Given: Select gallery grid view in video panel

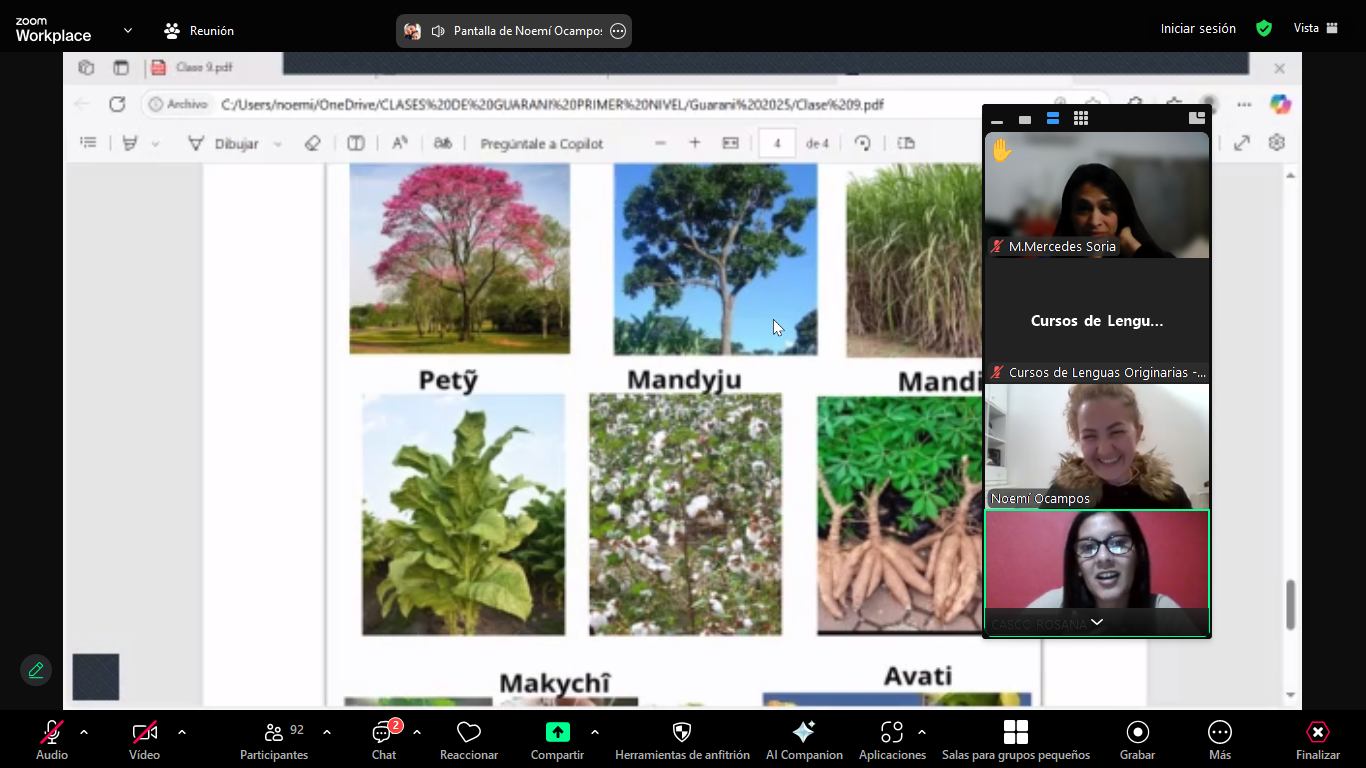Looking at the screenshot, I should (1081, 119).
